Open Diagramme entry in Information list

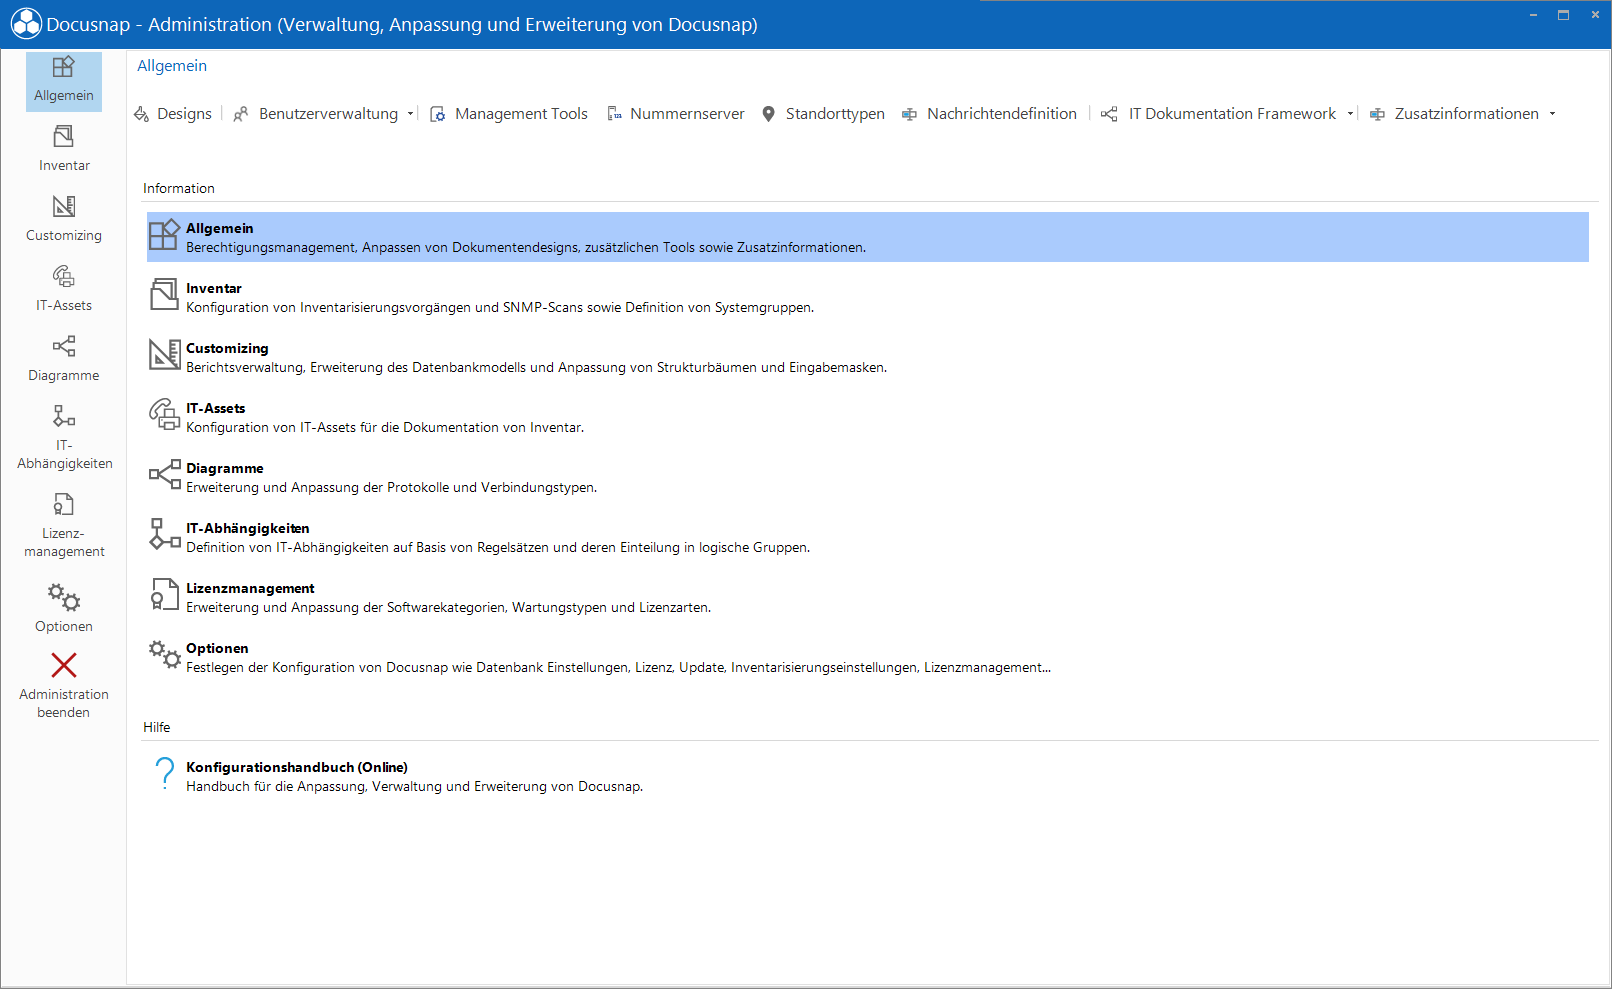pos(867,477)
